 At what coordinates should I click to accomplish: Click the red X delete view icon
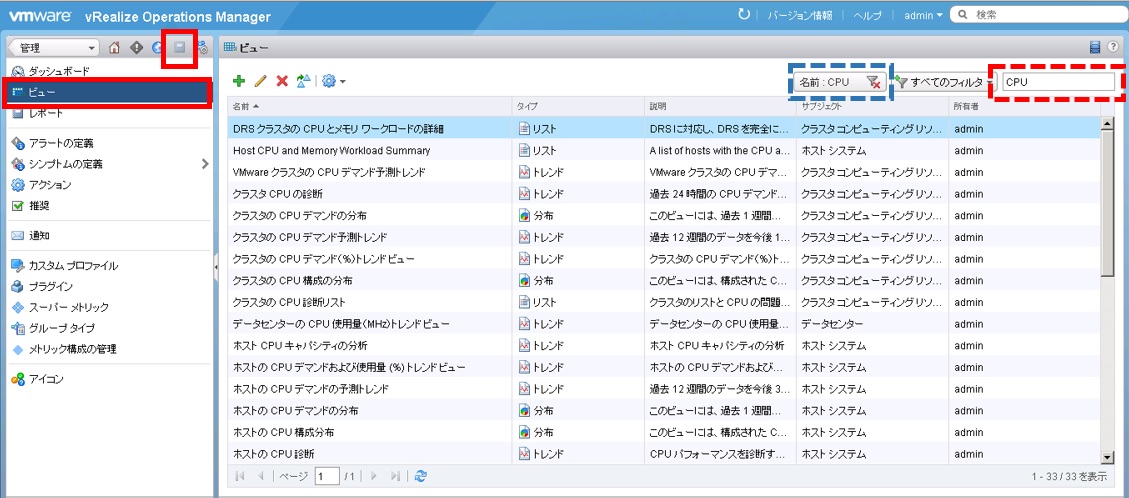pos(282,81)
